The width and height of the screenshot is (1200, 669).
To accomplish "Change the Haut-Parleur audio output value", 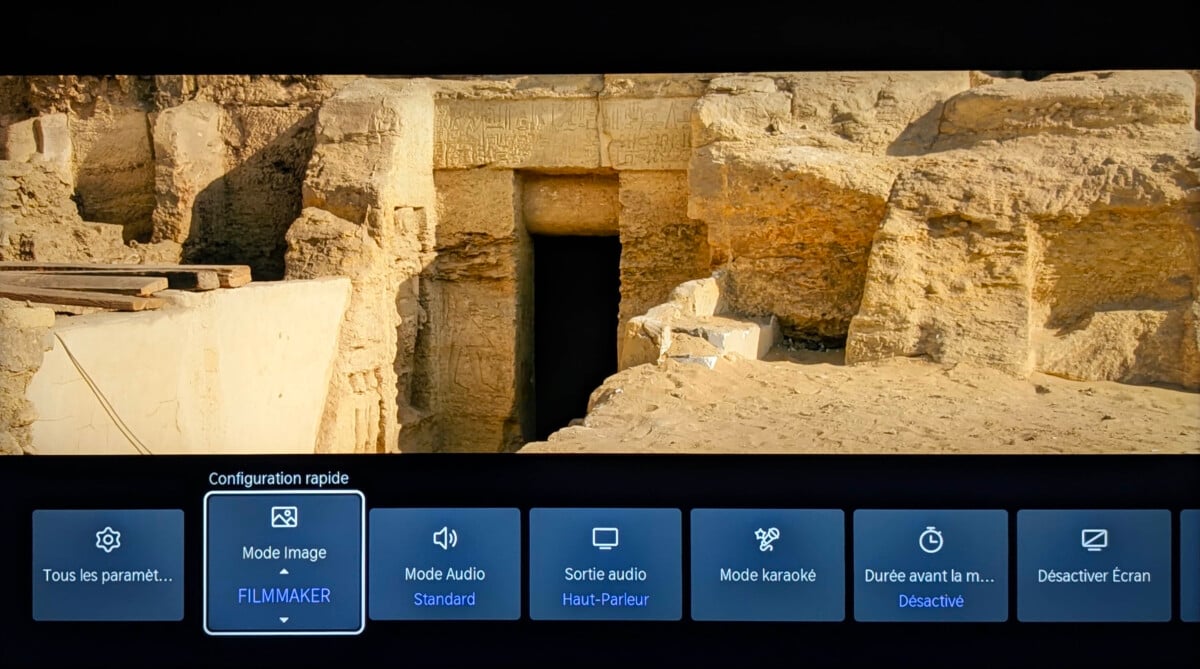I will [x=605, y=599].
